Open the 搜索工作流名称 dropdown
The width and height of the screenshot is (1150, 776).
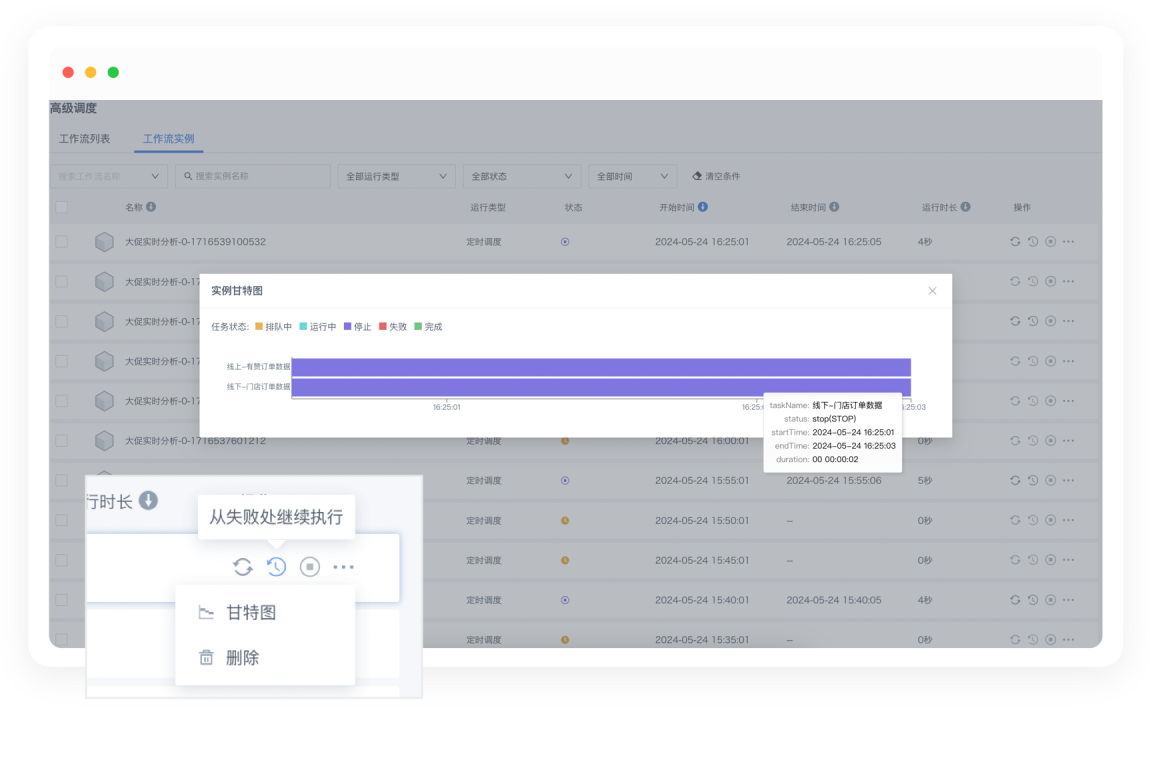[x=109, y=176]
